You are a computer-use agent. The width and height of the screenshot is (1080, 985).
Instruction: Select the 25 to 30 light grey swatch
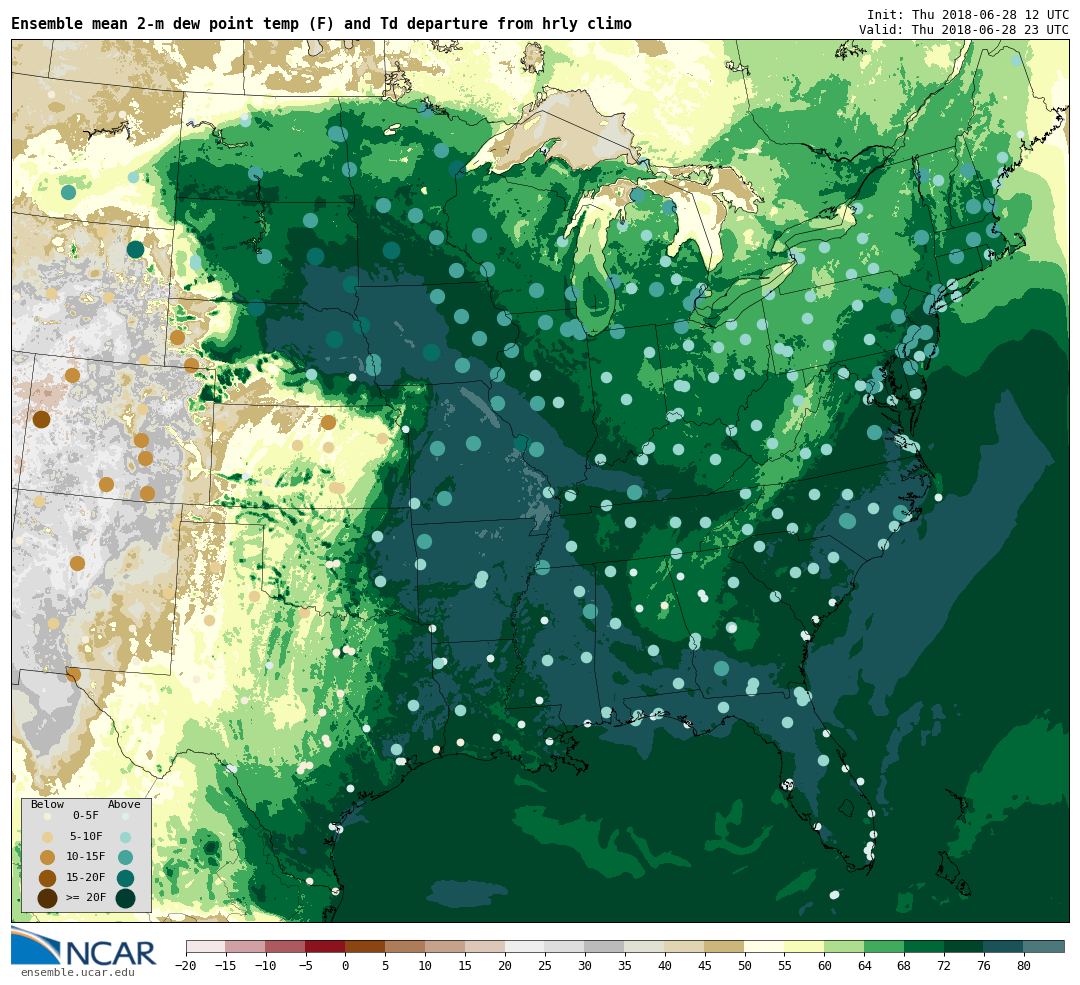click(565, 946)
